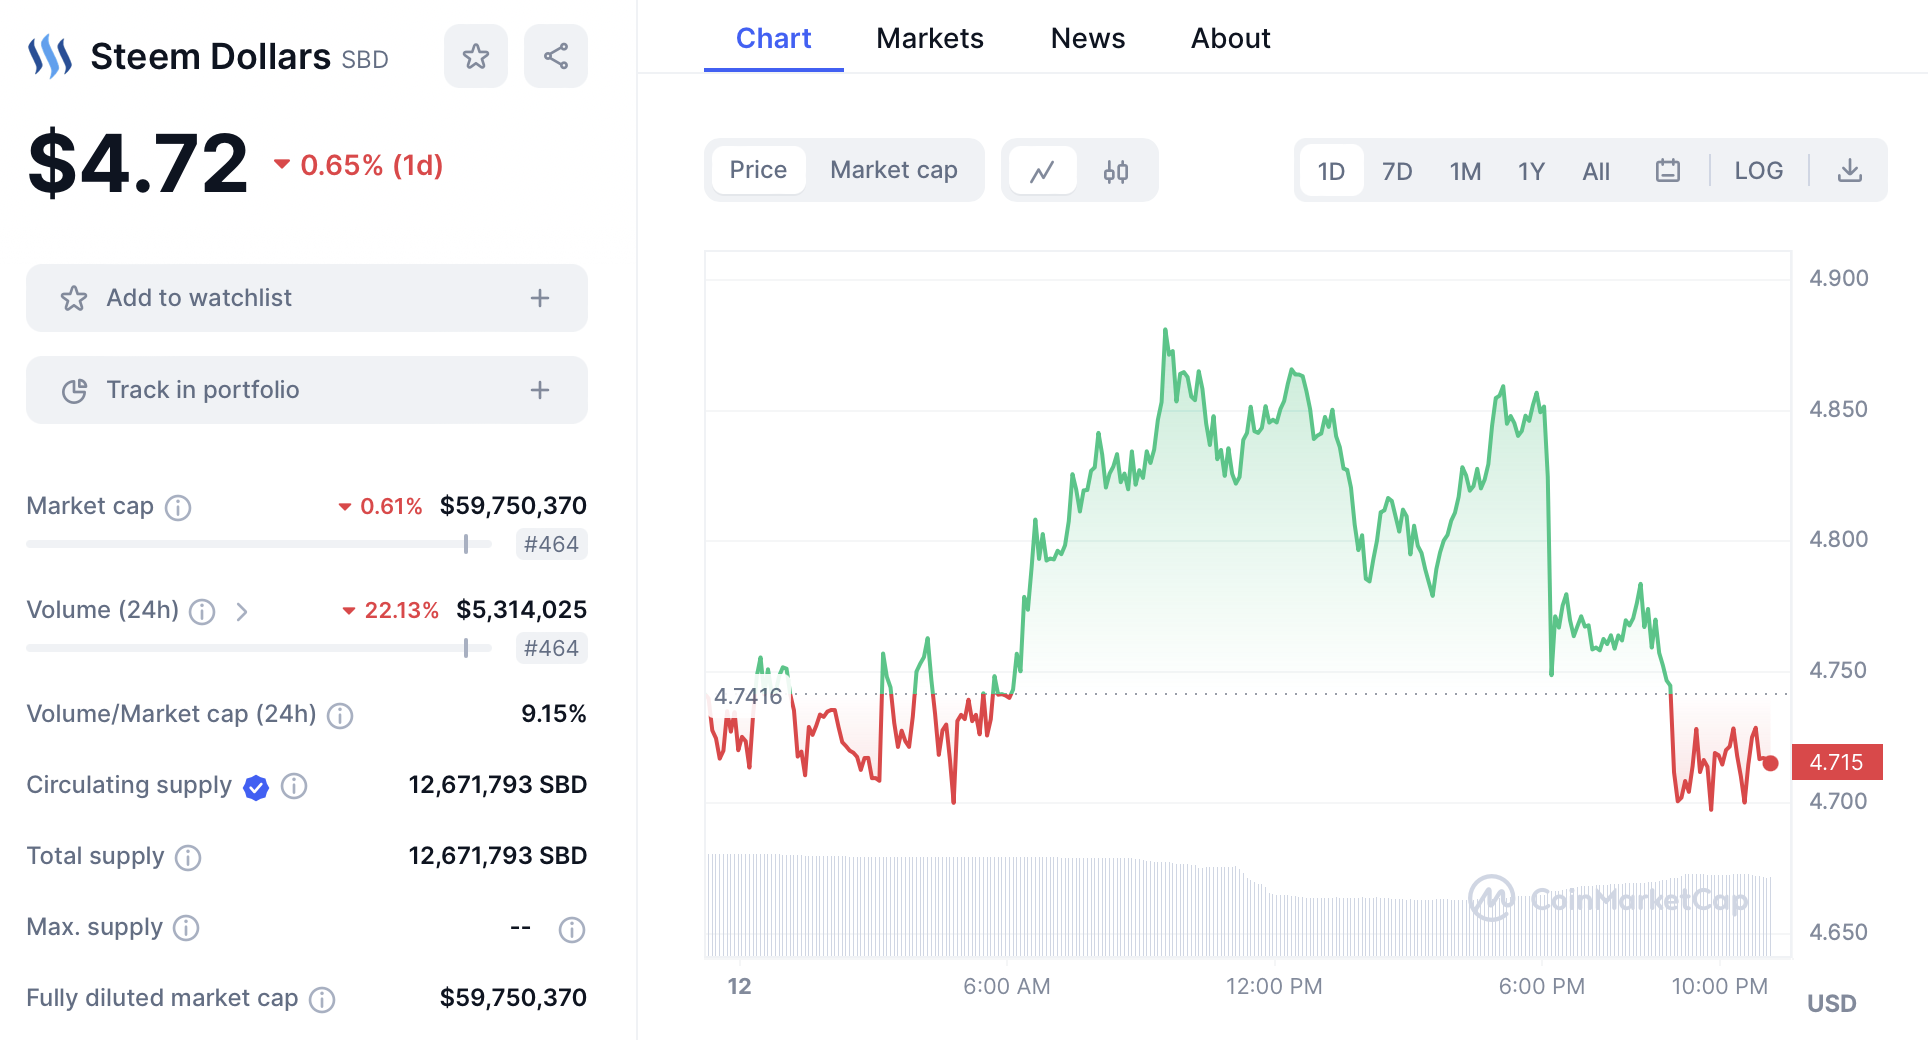Expand Add to watchlist plus

coord(540,298)
